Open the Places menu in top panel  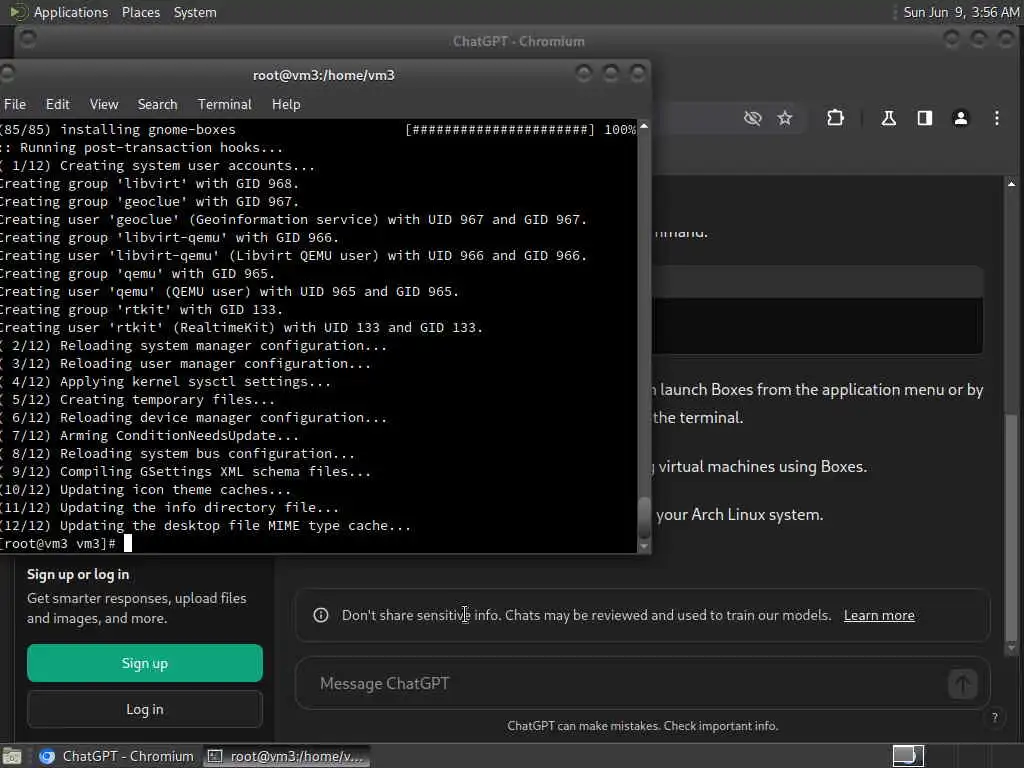click(x=141, y=12)
